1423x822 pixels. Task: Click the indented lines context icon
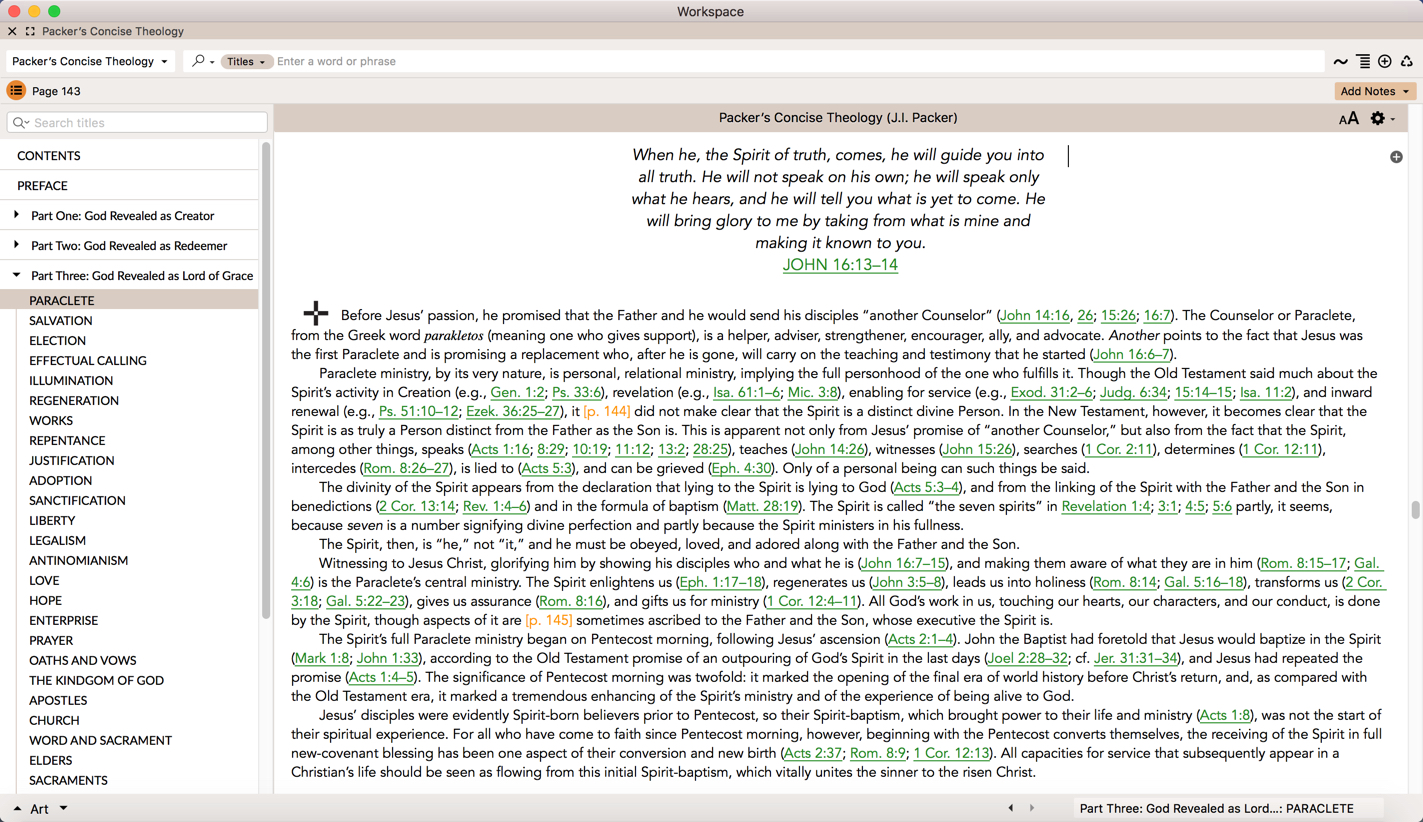tap(1363, 62)
